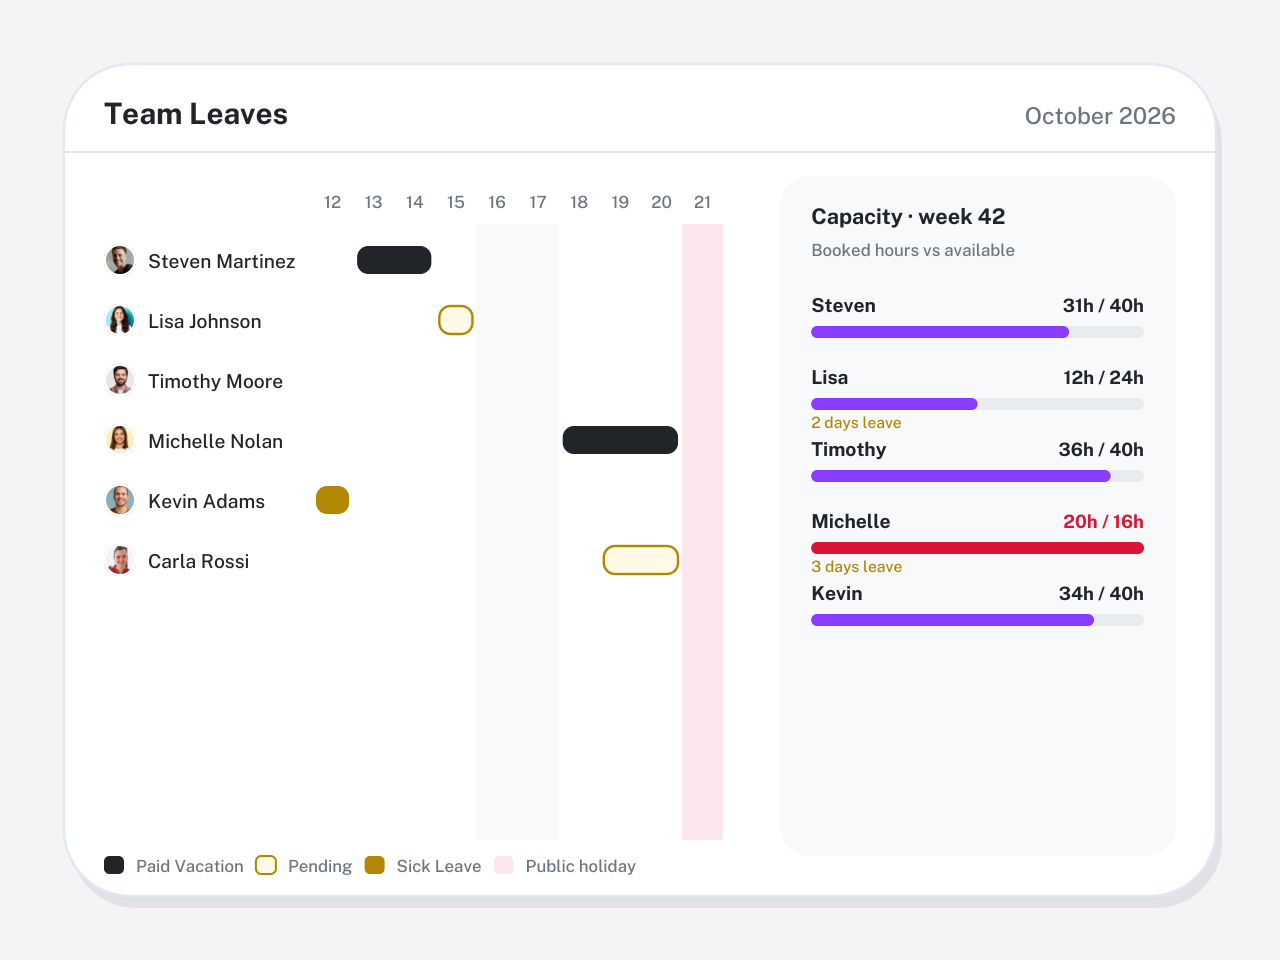This screenshot has height=960, width=1280.
Task: Click the Team Leaves title
Action: coord(196,114)
